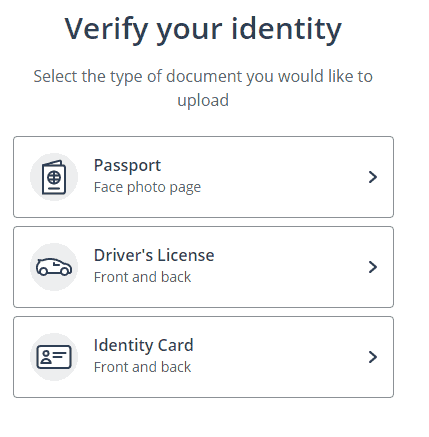
Task: Click the globe emblem on the passport icon
Action: 54,177
